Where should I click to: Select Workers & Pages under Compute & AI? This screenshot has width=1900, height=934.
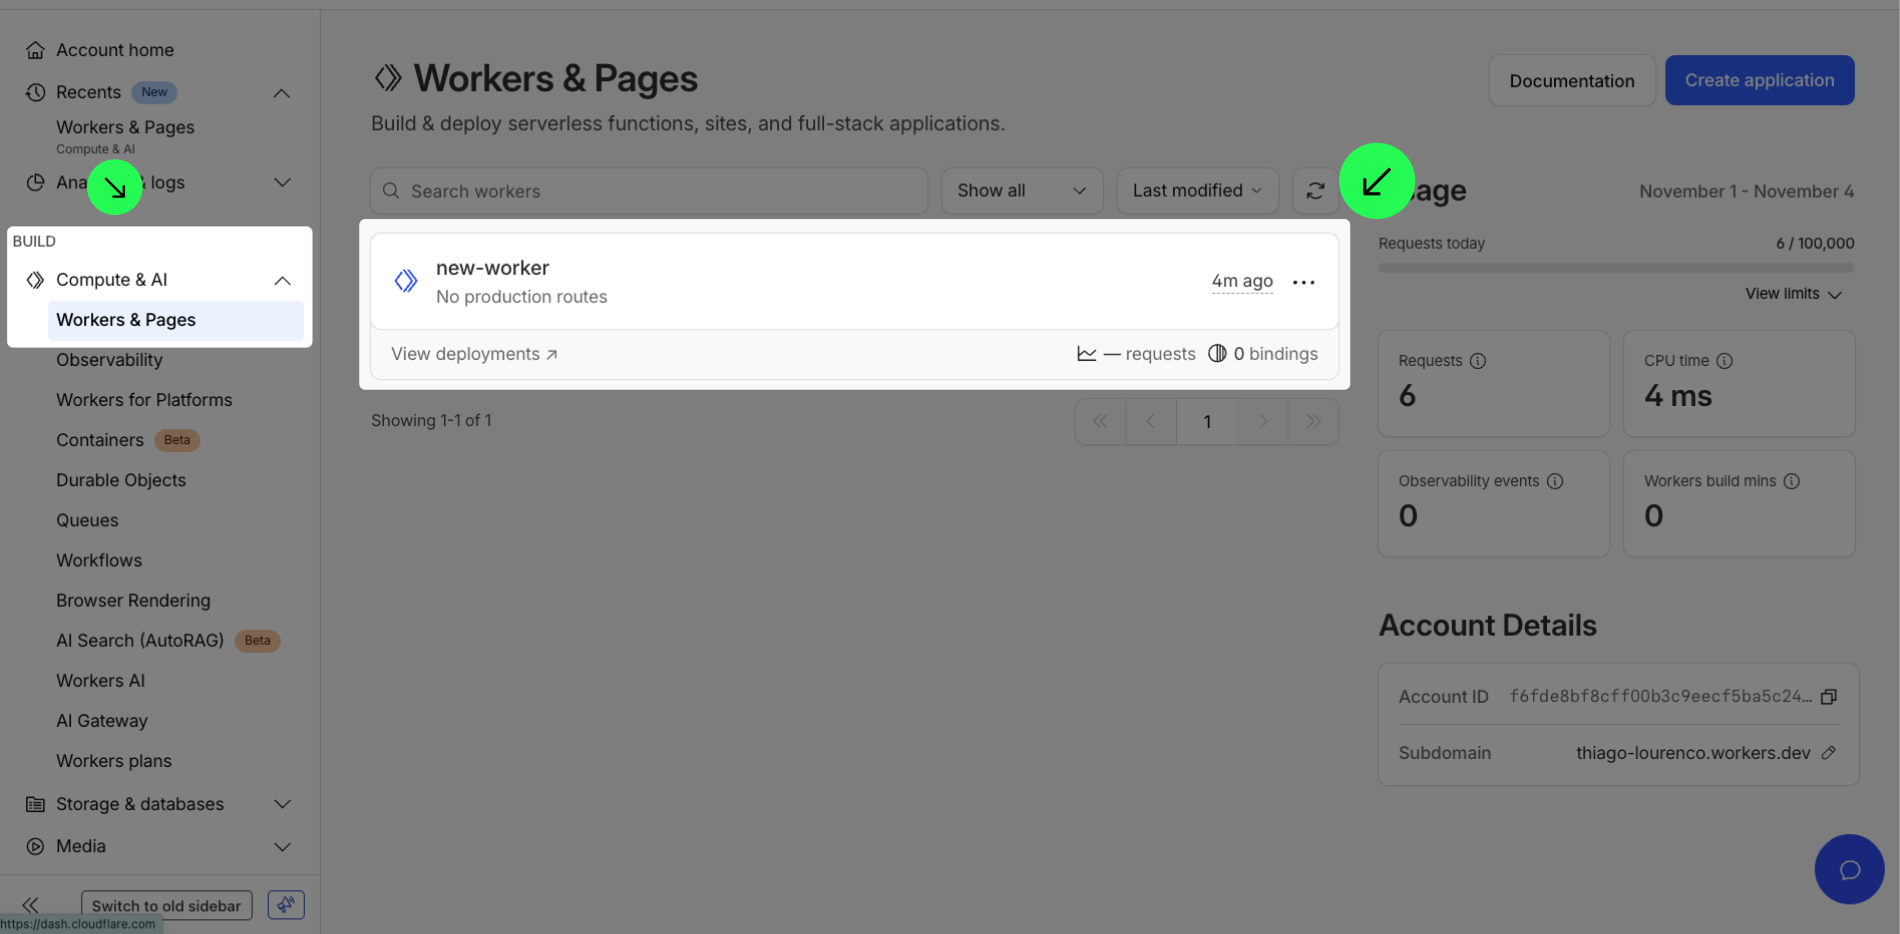coord(175,320)
